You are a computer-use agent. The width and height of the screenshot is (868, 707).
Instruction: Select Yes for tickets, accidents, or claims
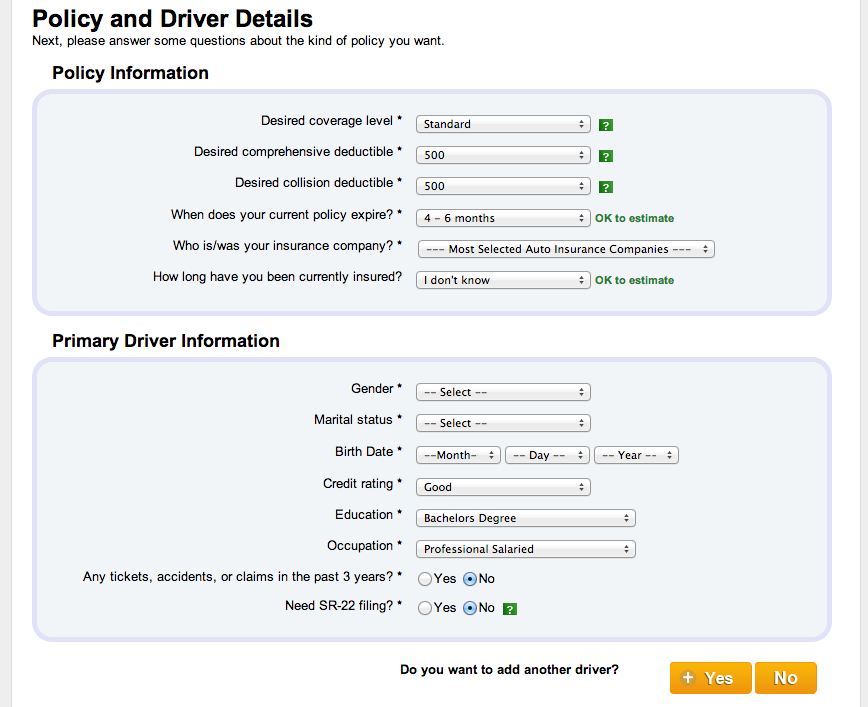coord(425,578)
